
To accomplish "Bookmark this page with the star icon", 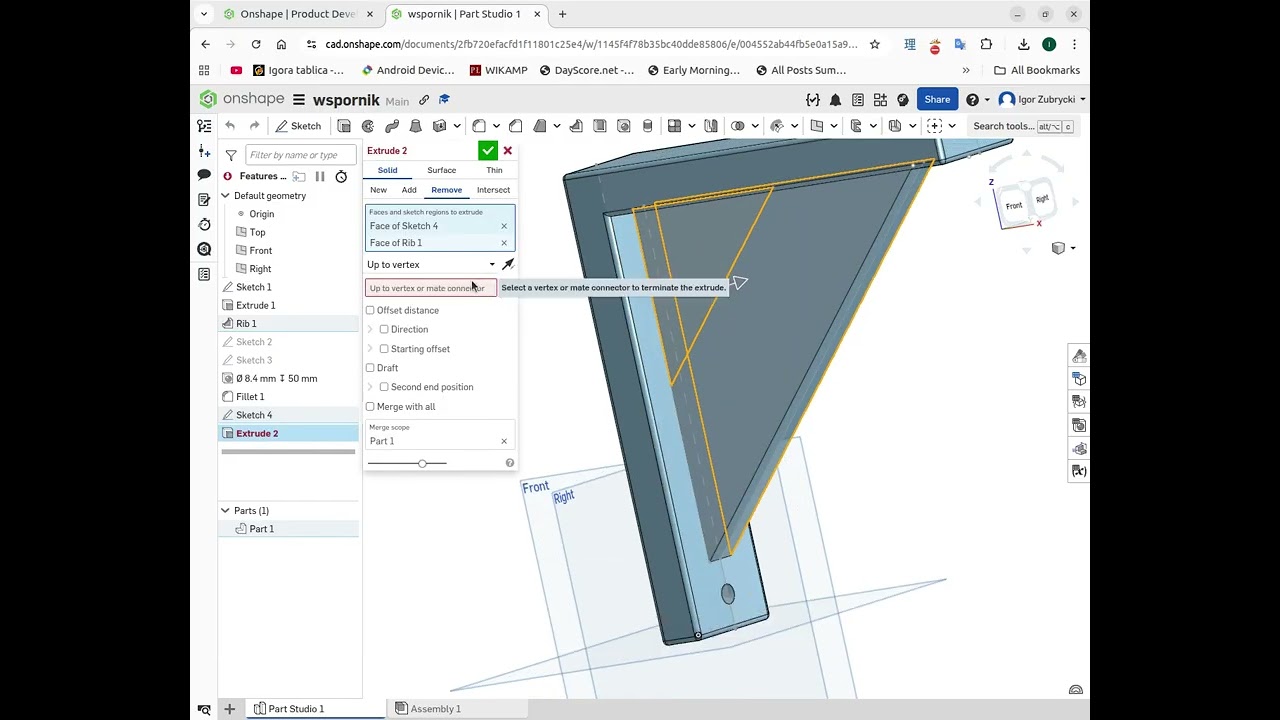I will coord(875,44).
